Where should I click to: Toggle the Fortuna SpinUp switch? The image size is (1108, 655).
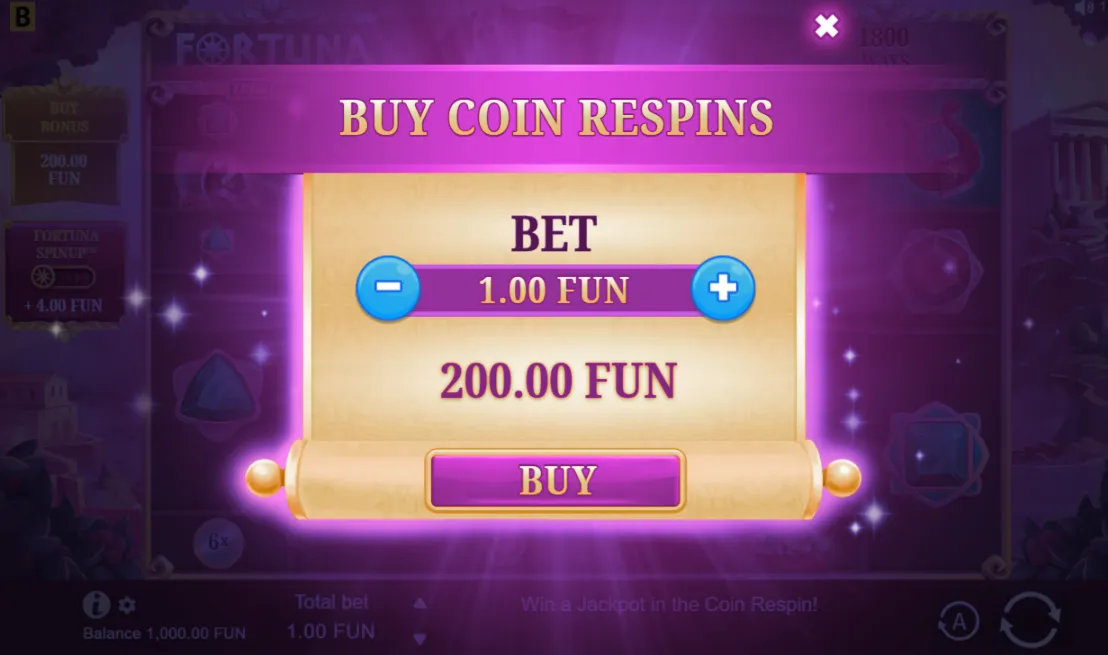(x=63, y=277)
